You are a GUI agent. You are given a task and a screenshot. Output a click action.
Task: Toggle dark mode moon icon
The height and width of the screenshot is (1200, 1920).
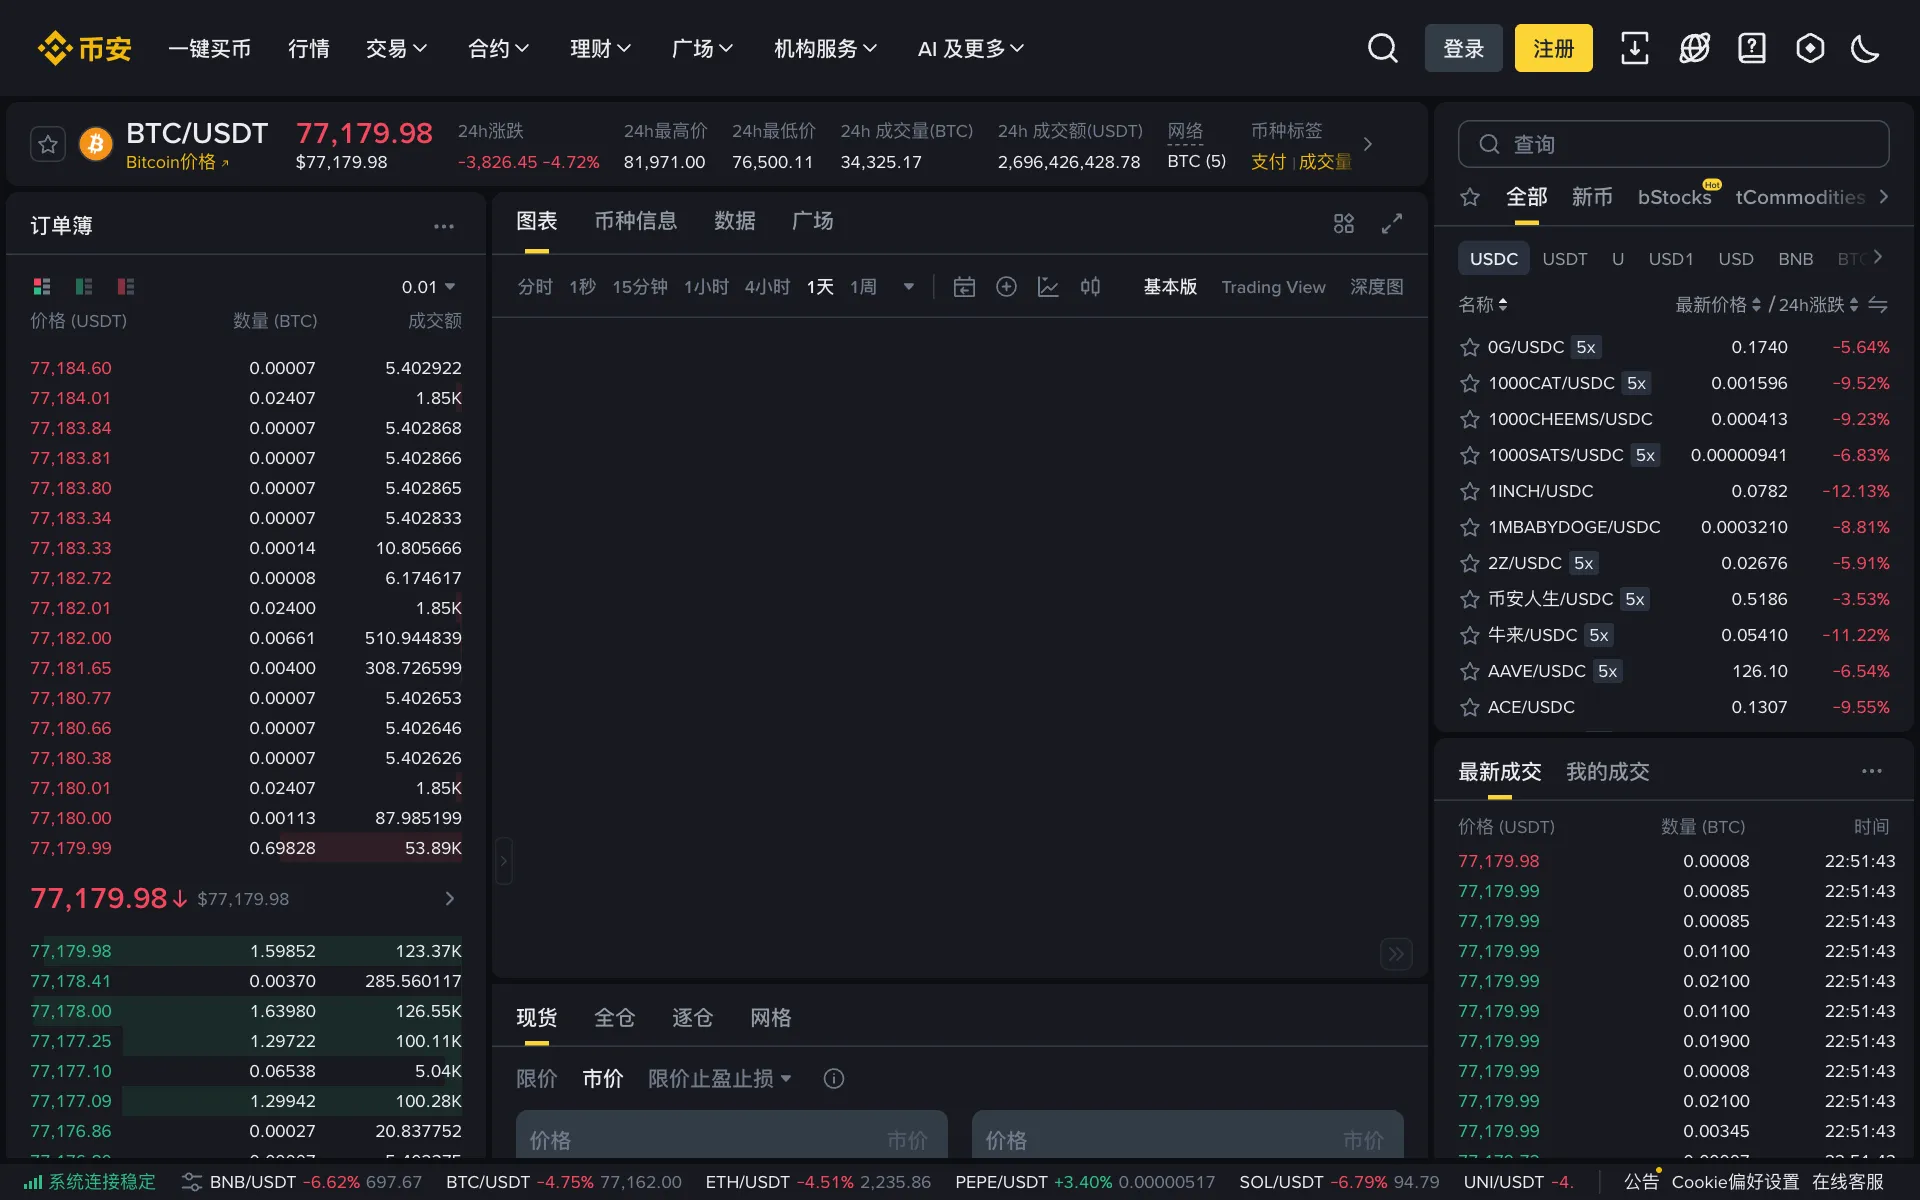pos(1865,48)
